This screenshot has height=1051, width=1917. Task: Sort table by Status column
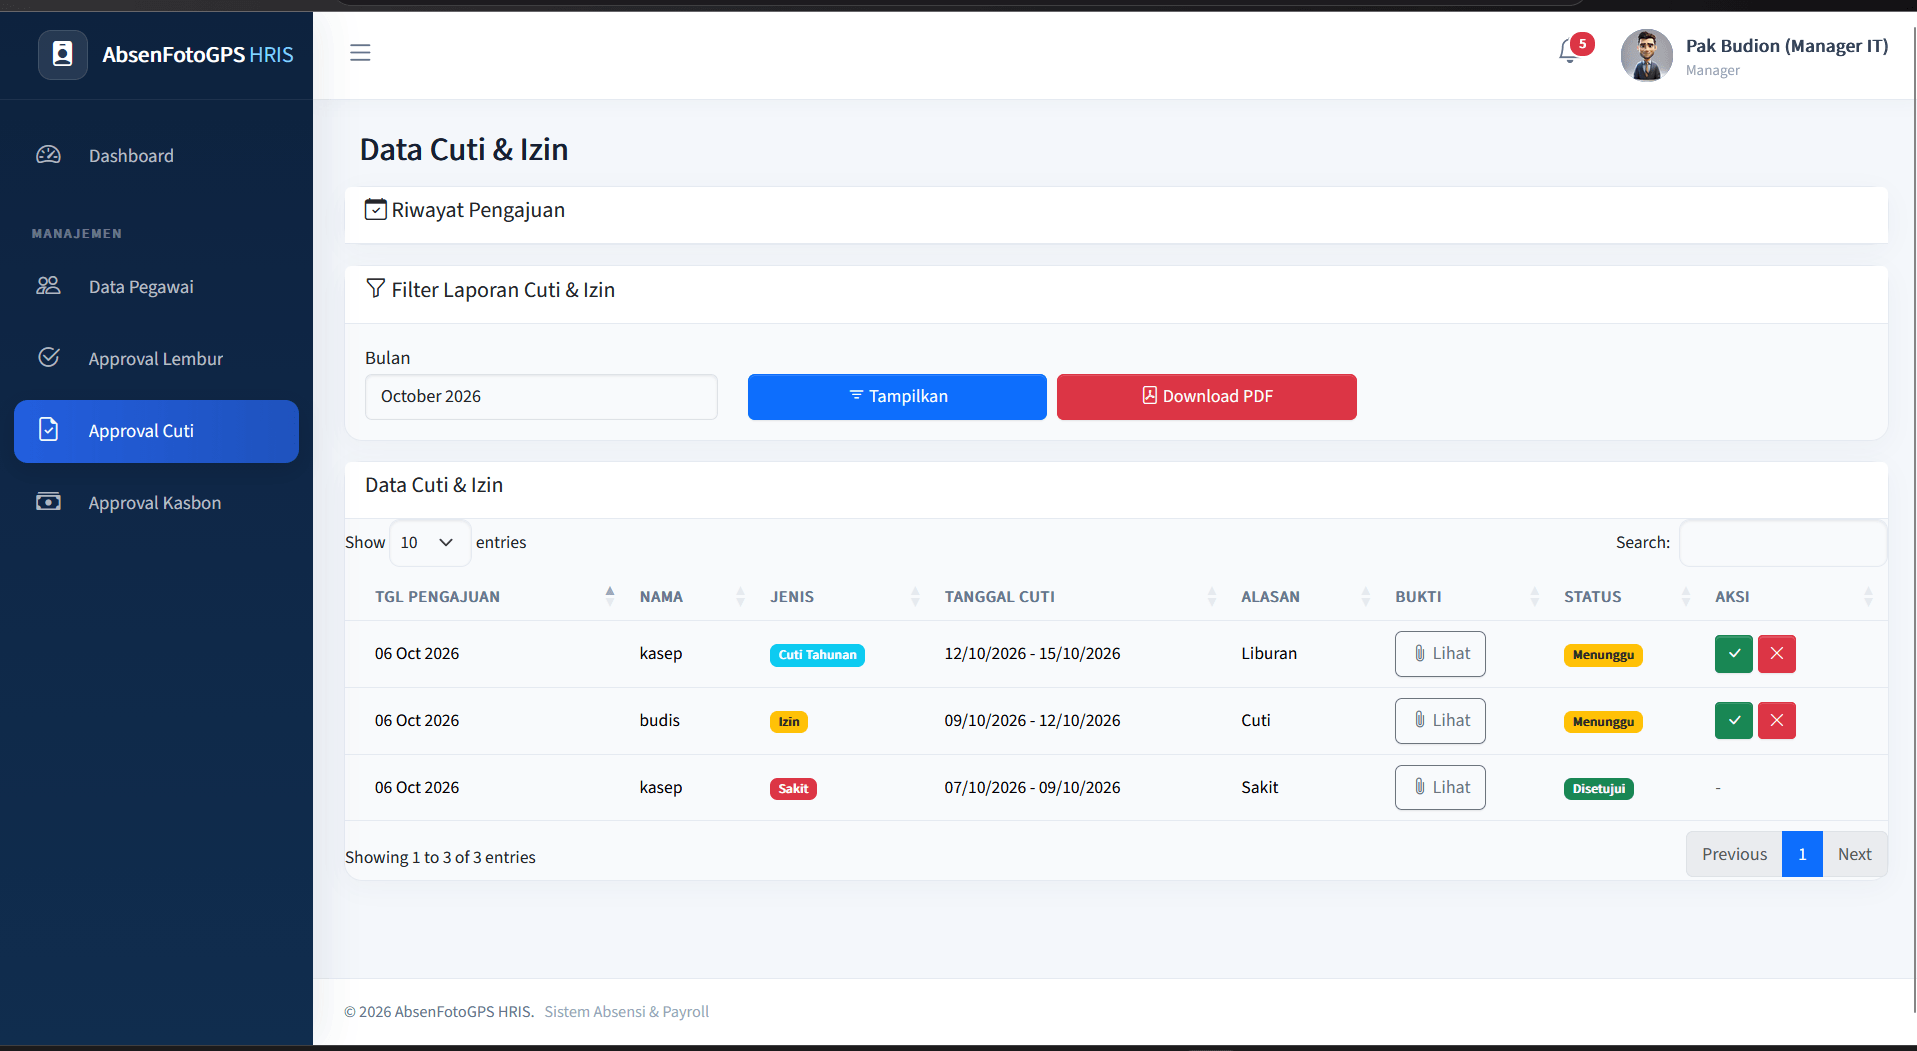(1627, 597)
